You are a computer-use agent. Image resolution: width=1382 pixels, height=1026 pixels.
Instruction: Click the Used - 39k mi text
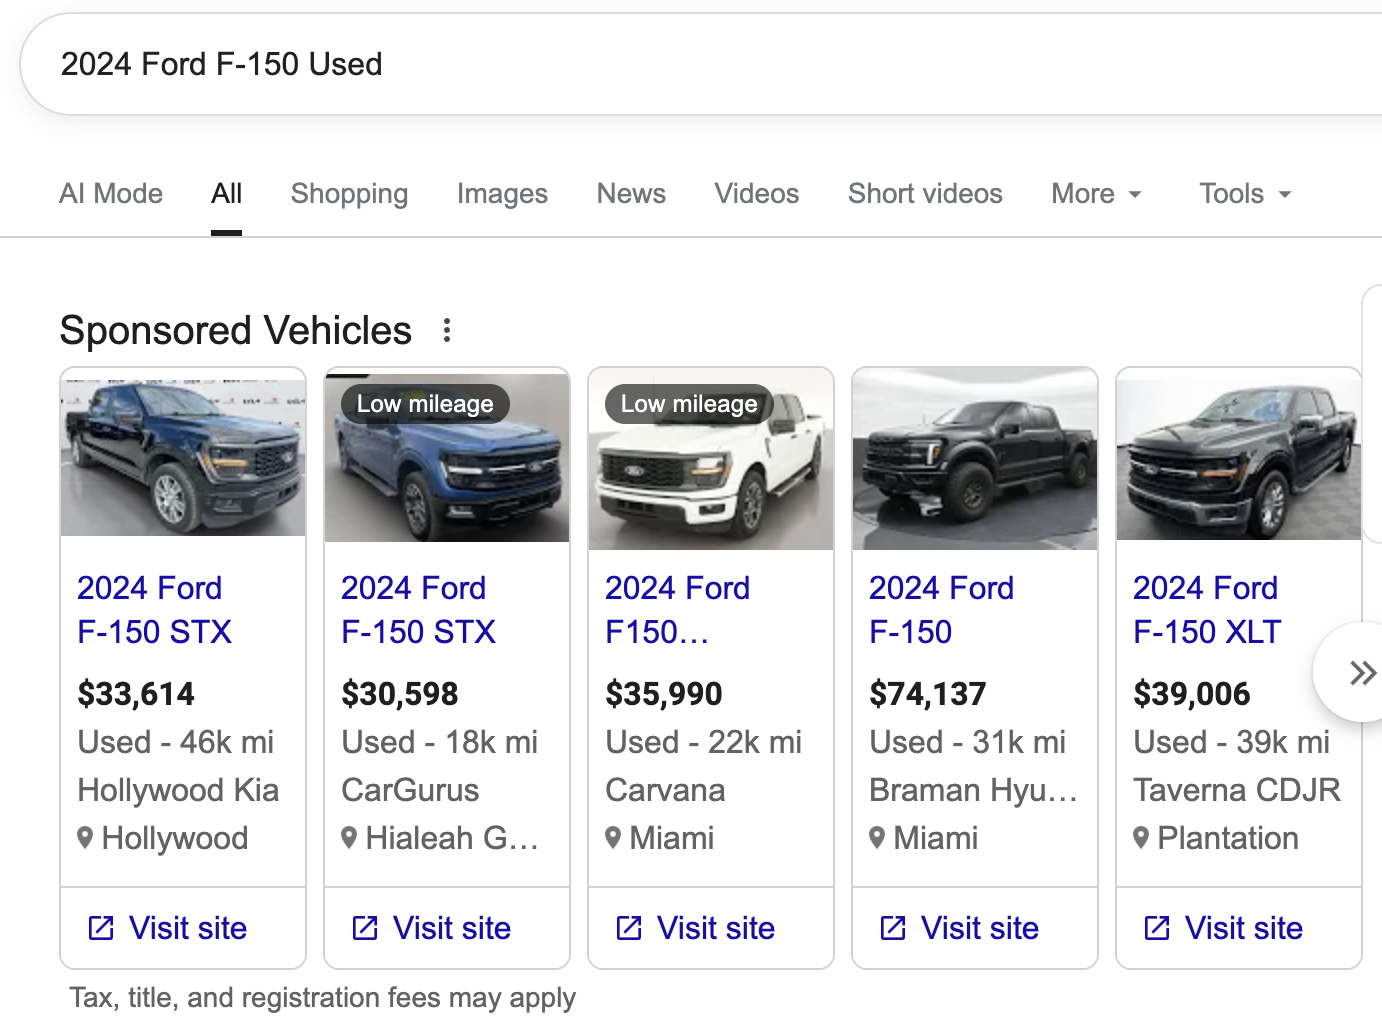[x=1232, y=742]
